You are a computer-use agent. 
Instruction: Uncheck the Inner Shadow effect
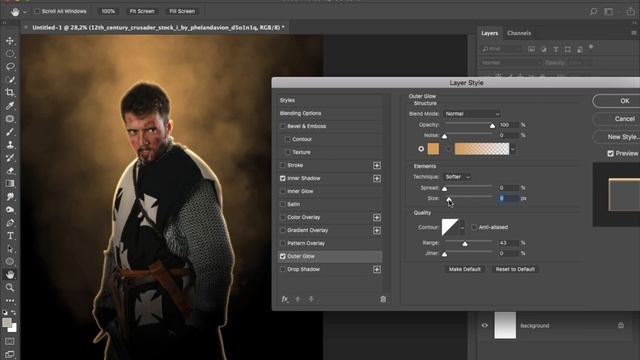282,178
